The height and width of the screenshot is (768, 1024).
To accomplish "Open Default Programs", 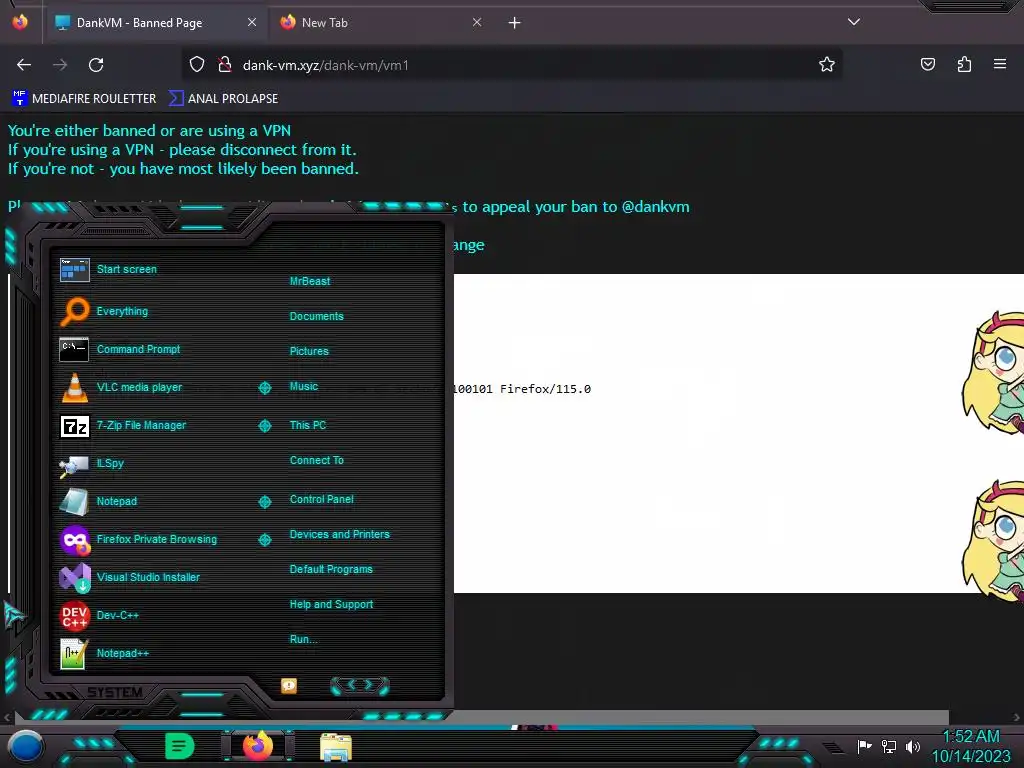I will [331, 569].
